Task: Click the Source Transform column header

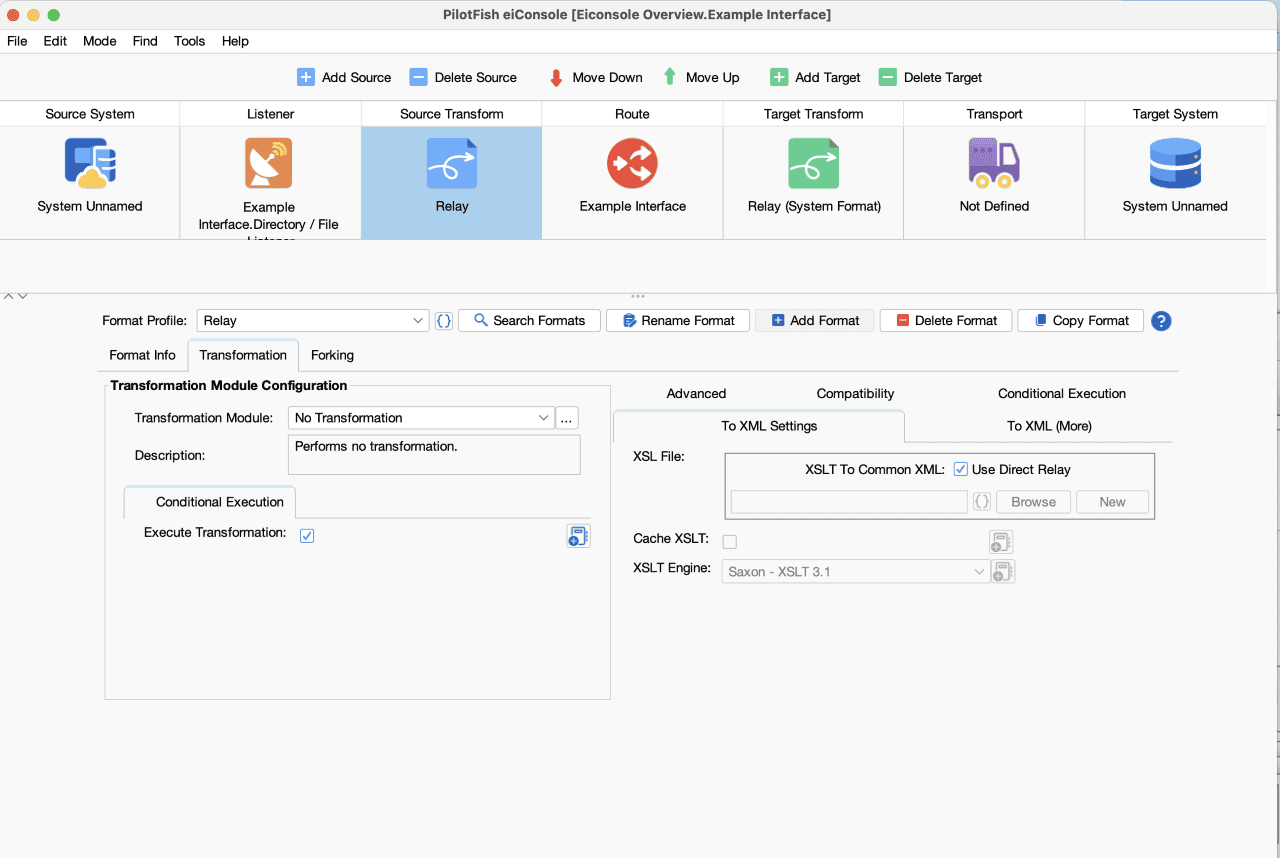Action: pyautogui.click(x=452, y=114)
